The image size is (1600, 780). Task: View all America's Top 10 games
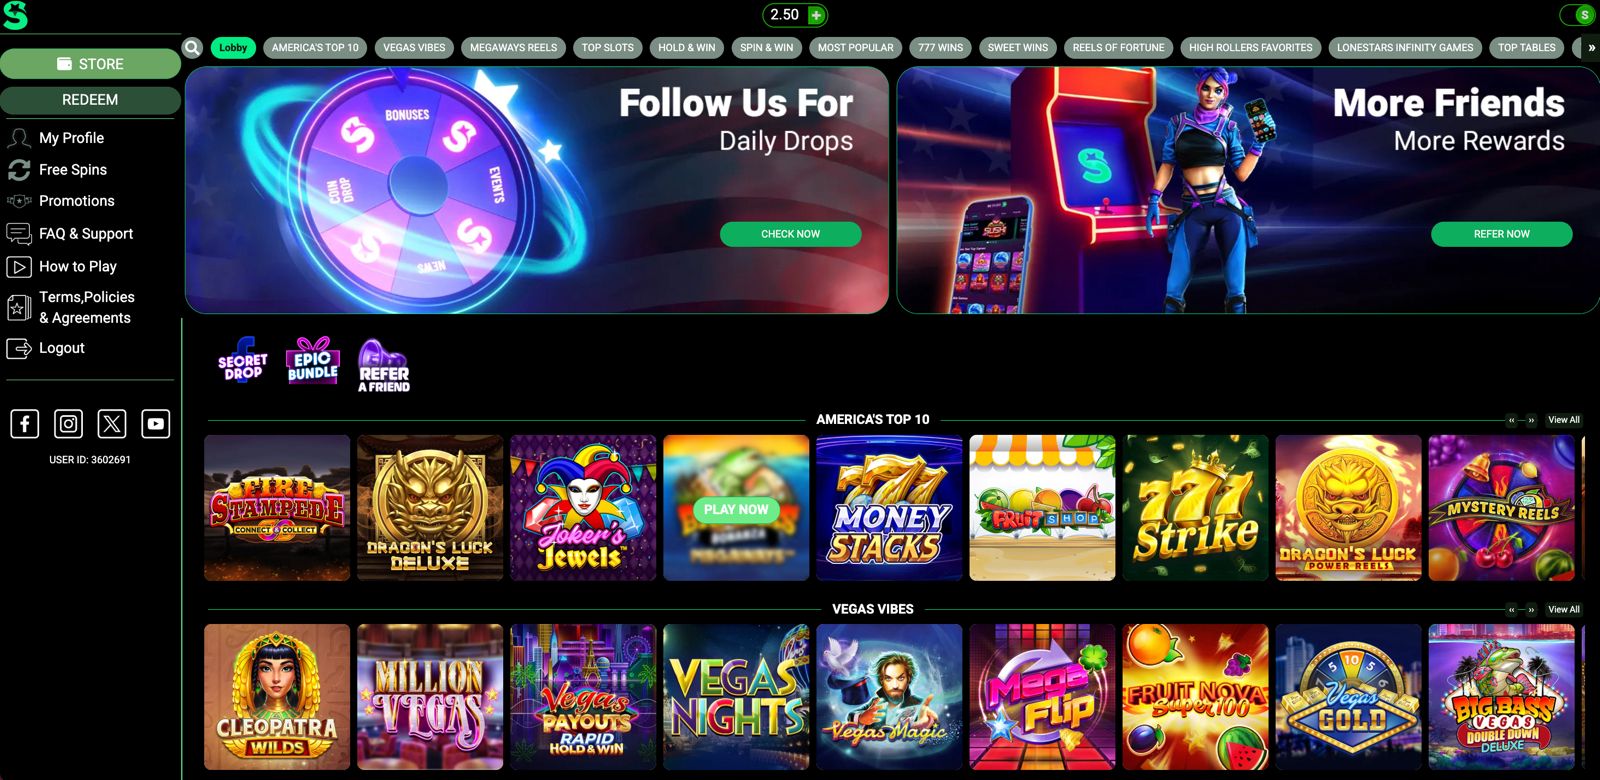[x=1564, y=420]
